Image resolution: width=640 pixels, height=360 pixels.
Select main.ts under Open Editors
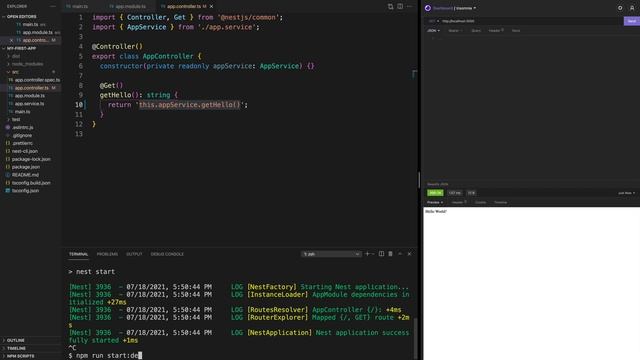30,24
